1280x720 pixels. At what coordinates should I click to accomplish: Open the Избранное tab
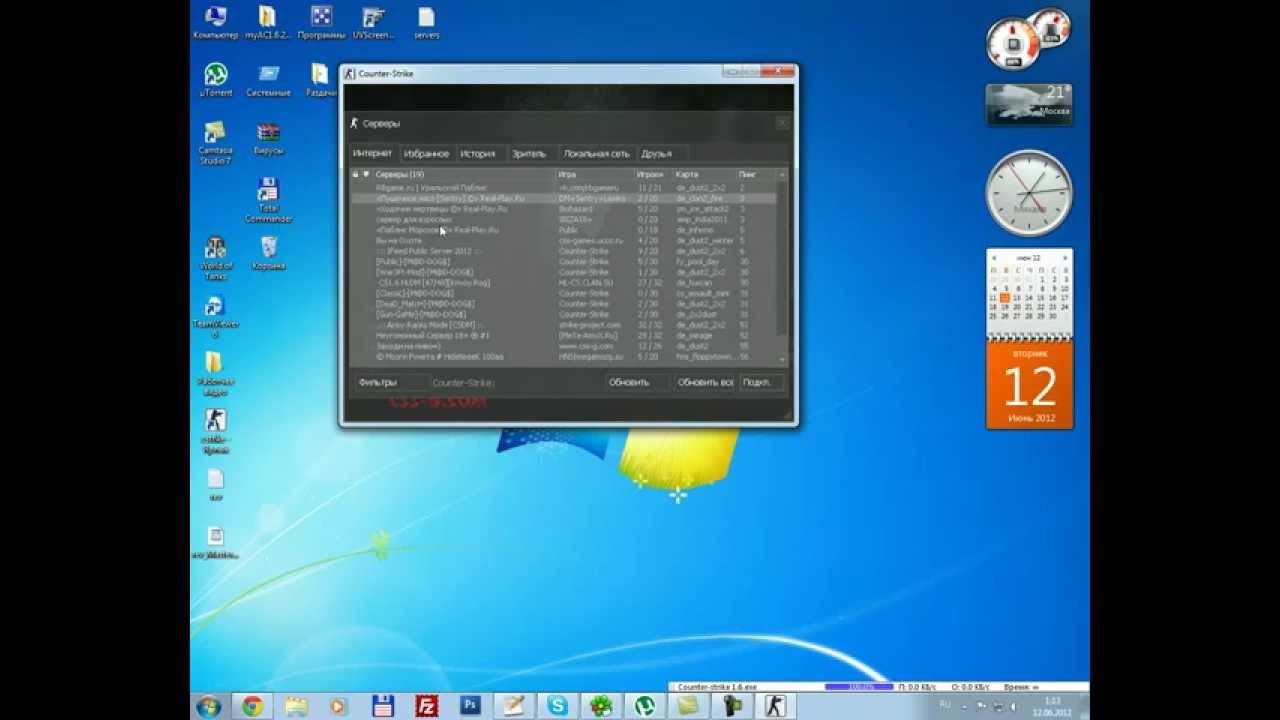click(426, 153)
